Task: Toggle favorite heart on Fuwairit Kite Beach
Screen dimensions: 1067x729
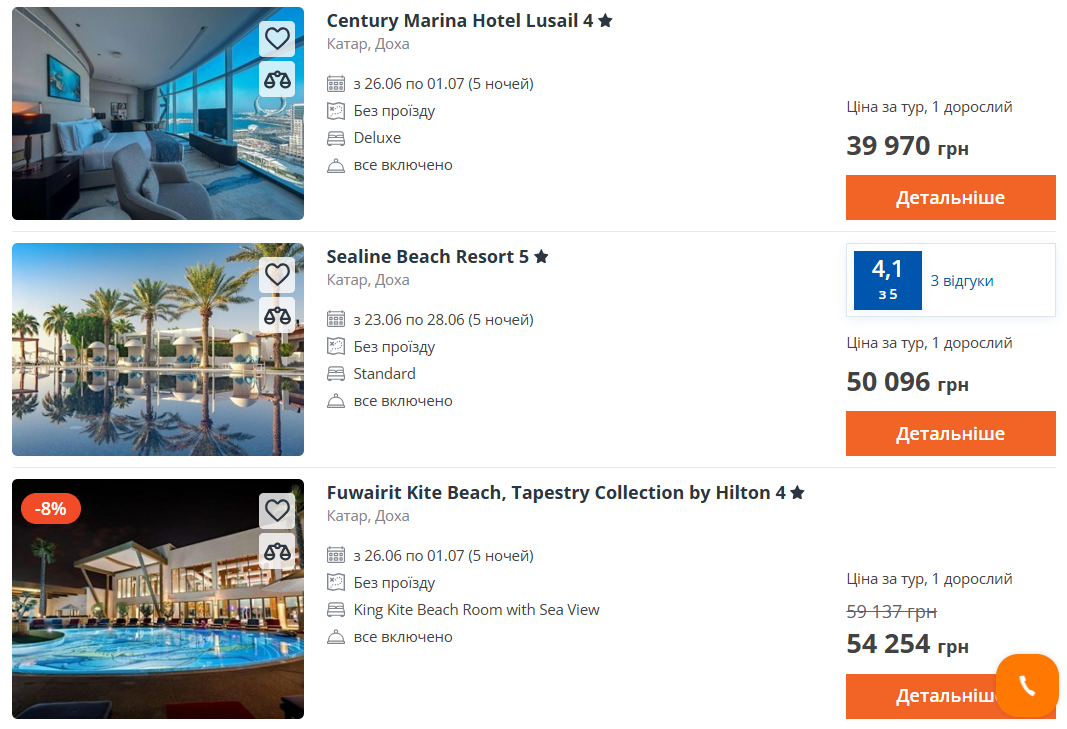Action: click(x=277, y=511)
